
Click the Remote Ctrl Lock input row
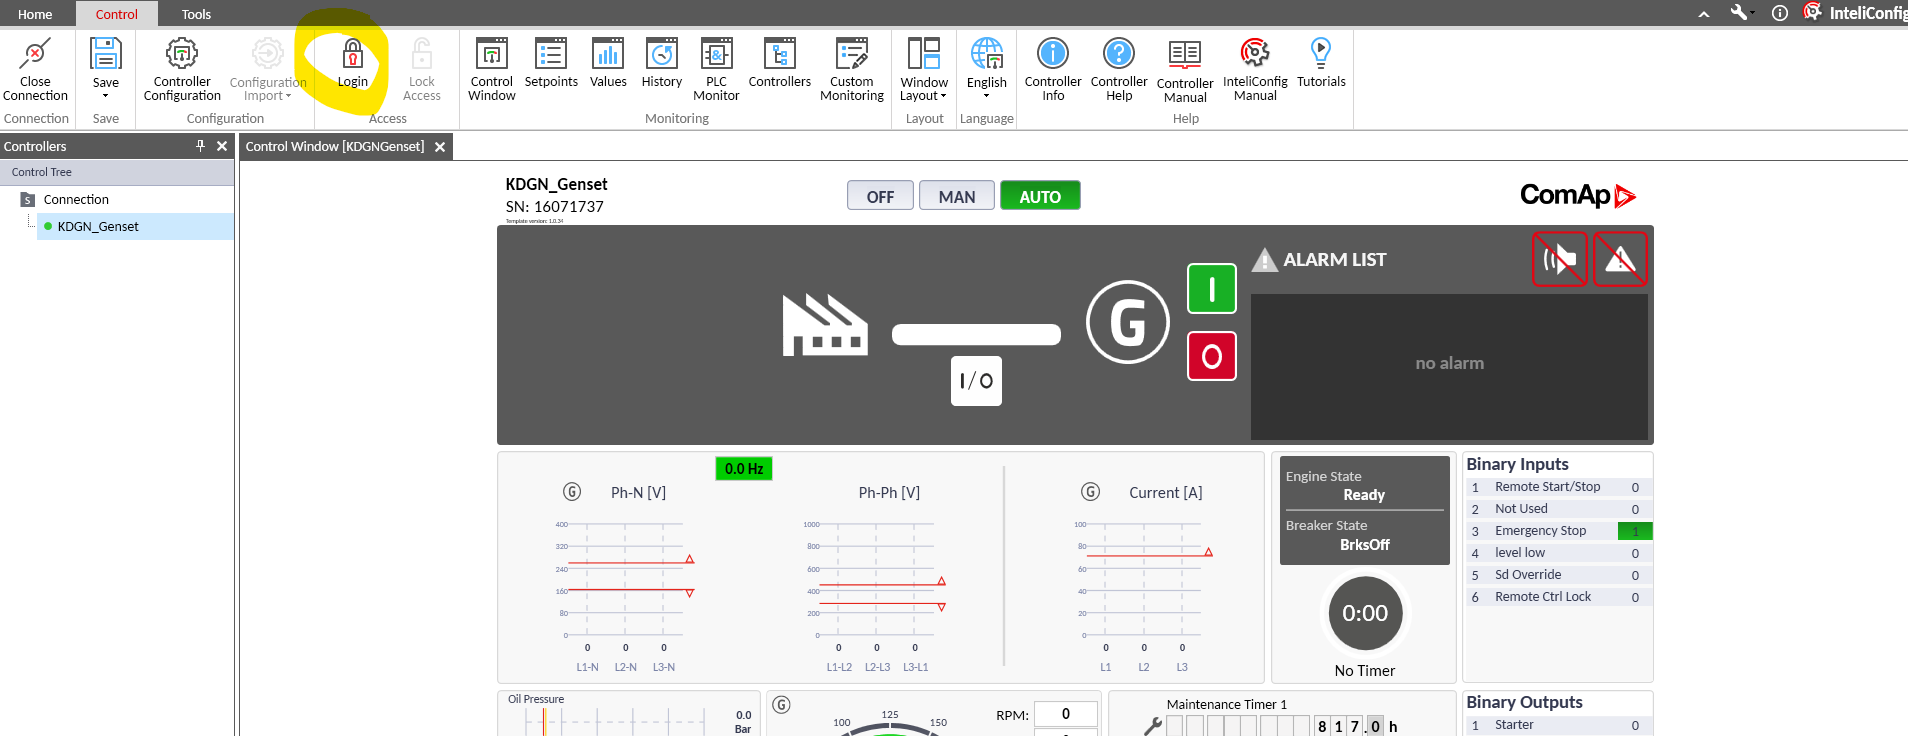click(x=1559, y=597)
